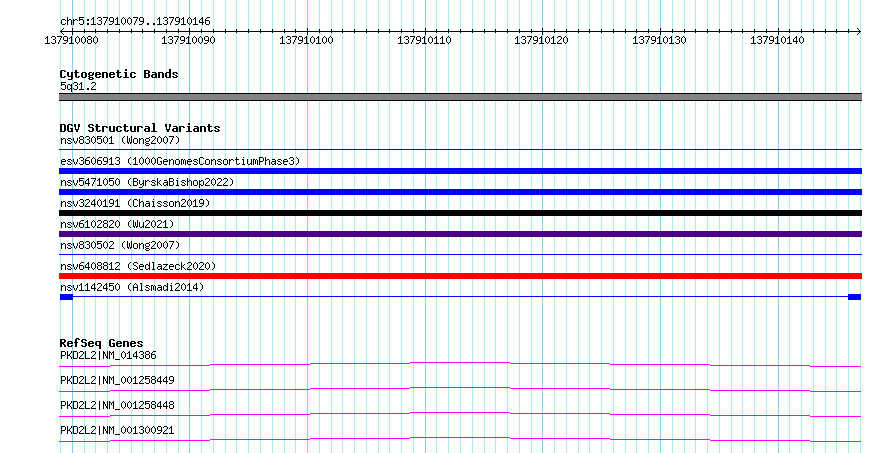Open the PKD2L2|NM_001258449 gene label
The image size is (890, 453).
click(117, 380)
